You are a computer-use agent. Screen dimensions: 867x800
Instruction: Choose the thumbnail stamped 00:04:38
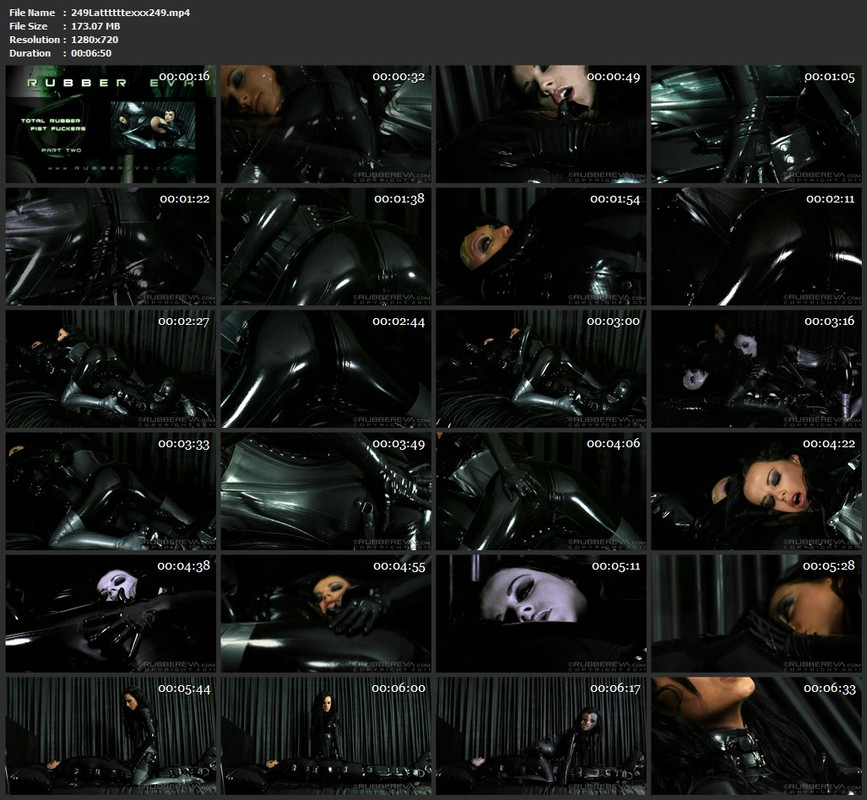(111, 614)
